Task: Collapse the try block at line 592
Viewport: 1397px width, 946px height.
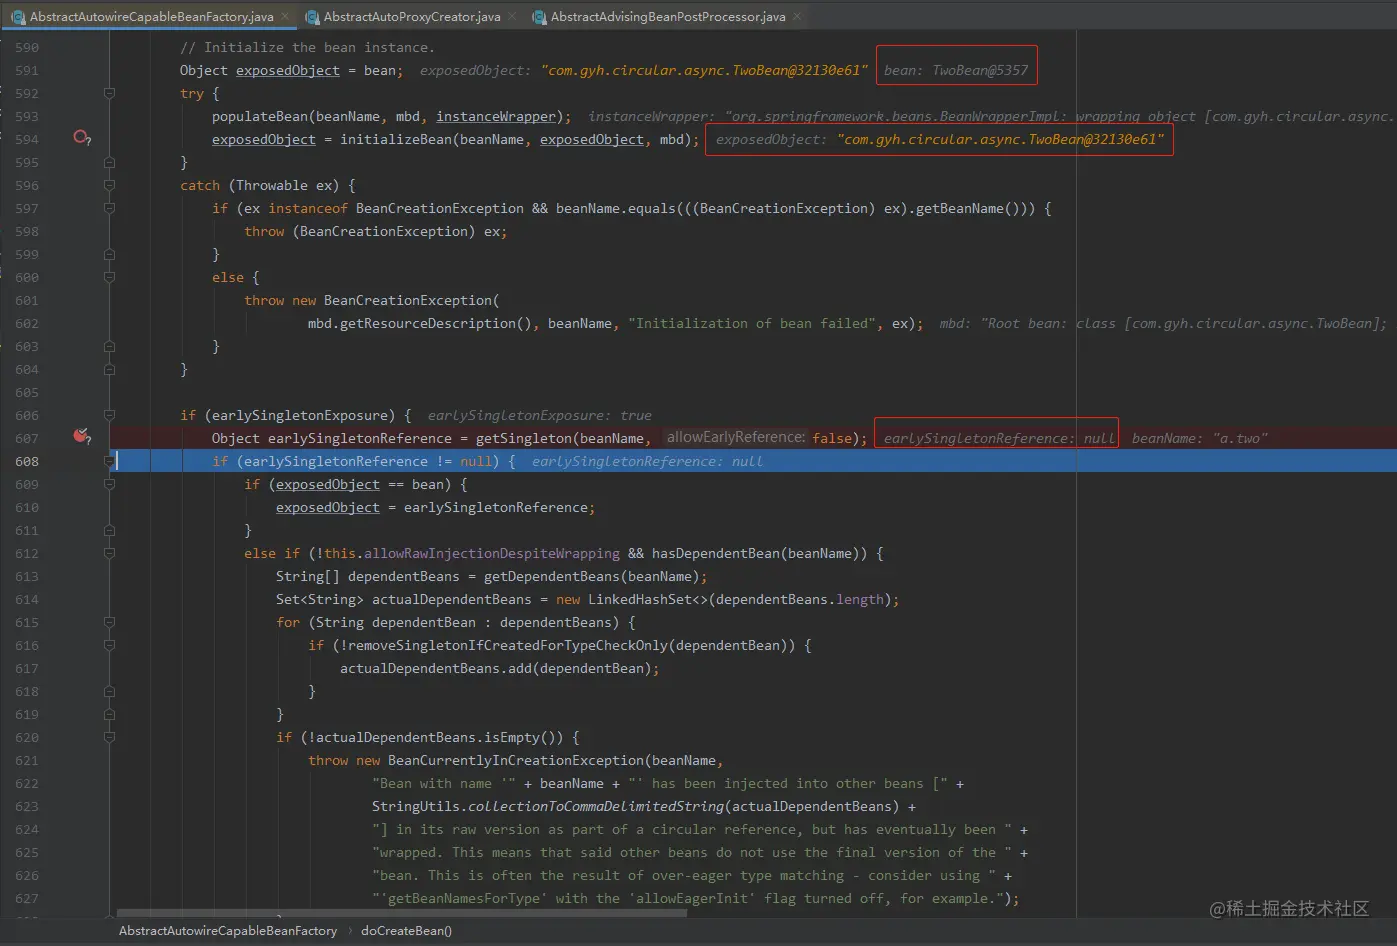Action: (x=110, y=93)
